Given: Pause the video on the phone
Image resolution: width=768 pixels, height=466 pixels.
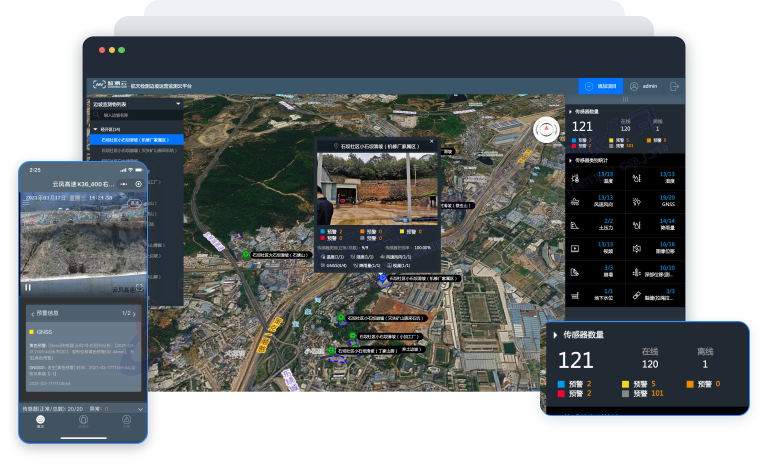Looking at the screenshot, I should tap(27, 287).
